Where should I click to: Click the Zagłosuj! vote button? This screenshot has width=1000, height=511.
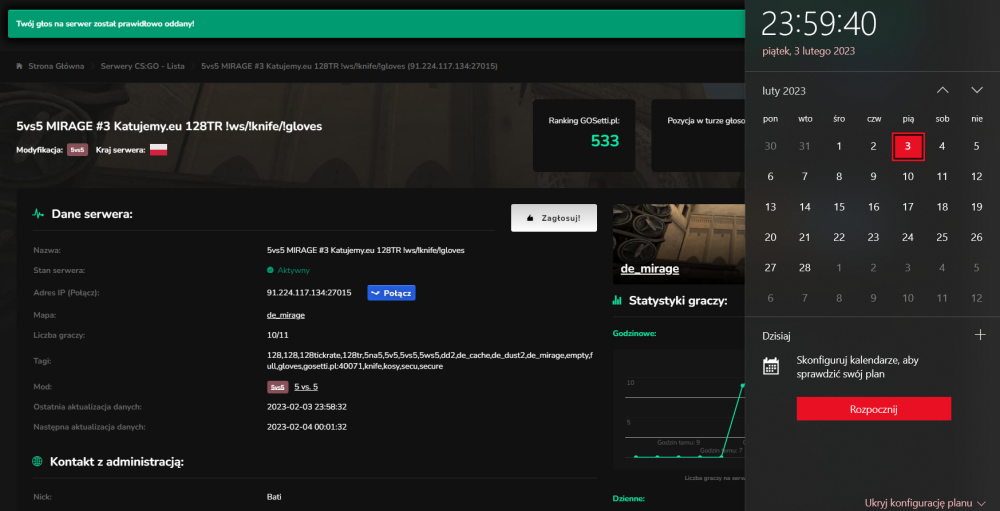pyautogui.click(x=554, y=218)
